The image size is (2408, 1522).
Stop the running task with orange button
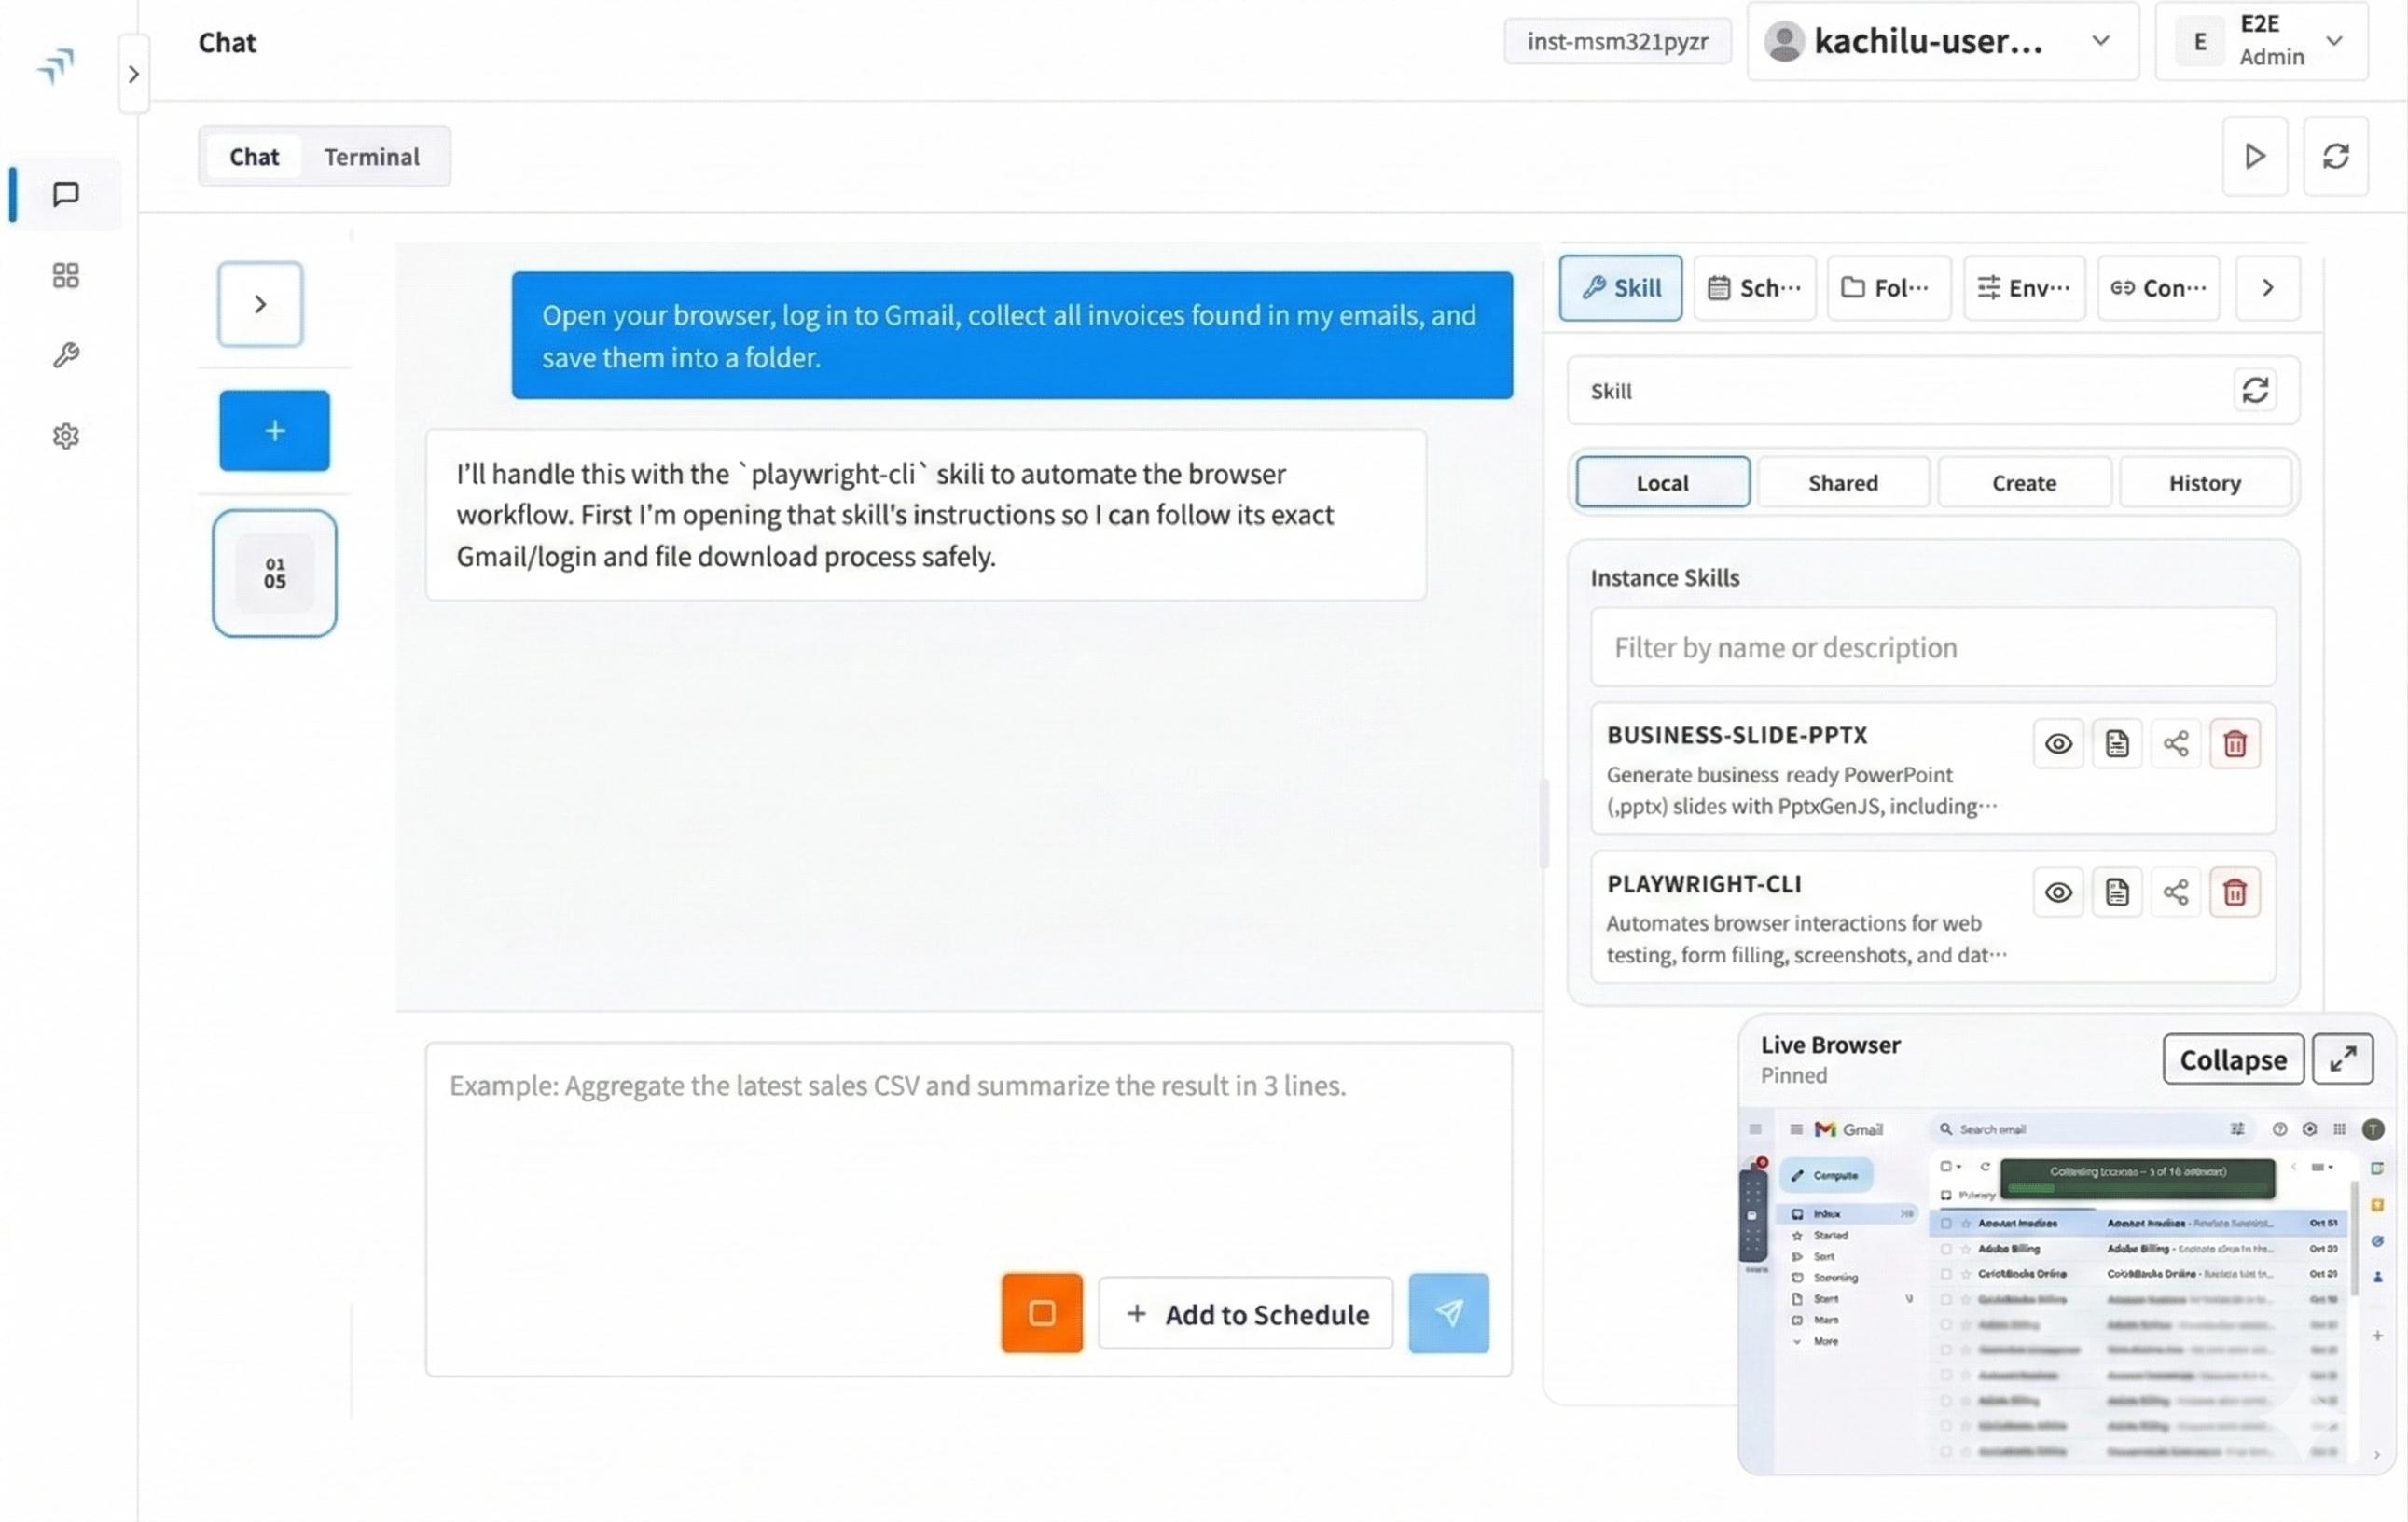[x=1041, y=1313]
